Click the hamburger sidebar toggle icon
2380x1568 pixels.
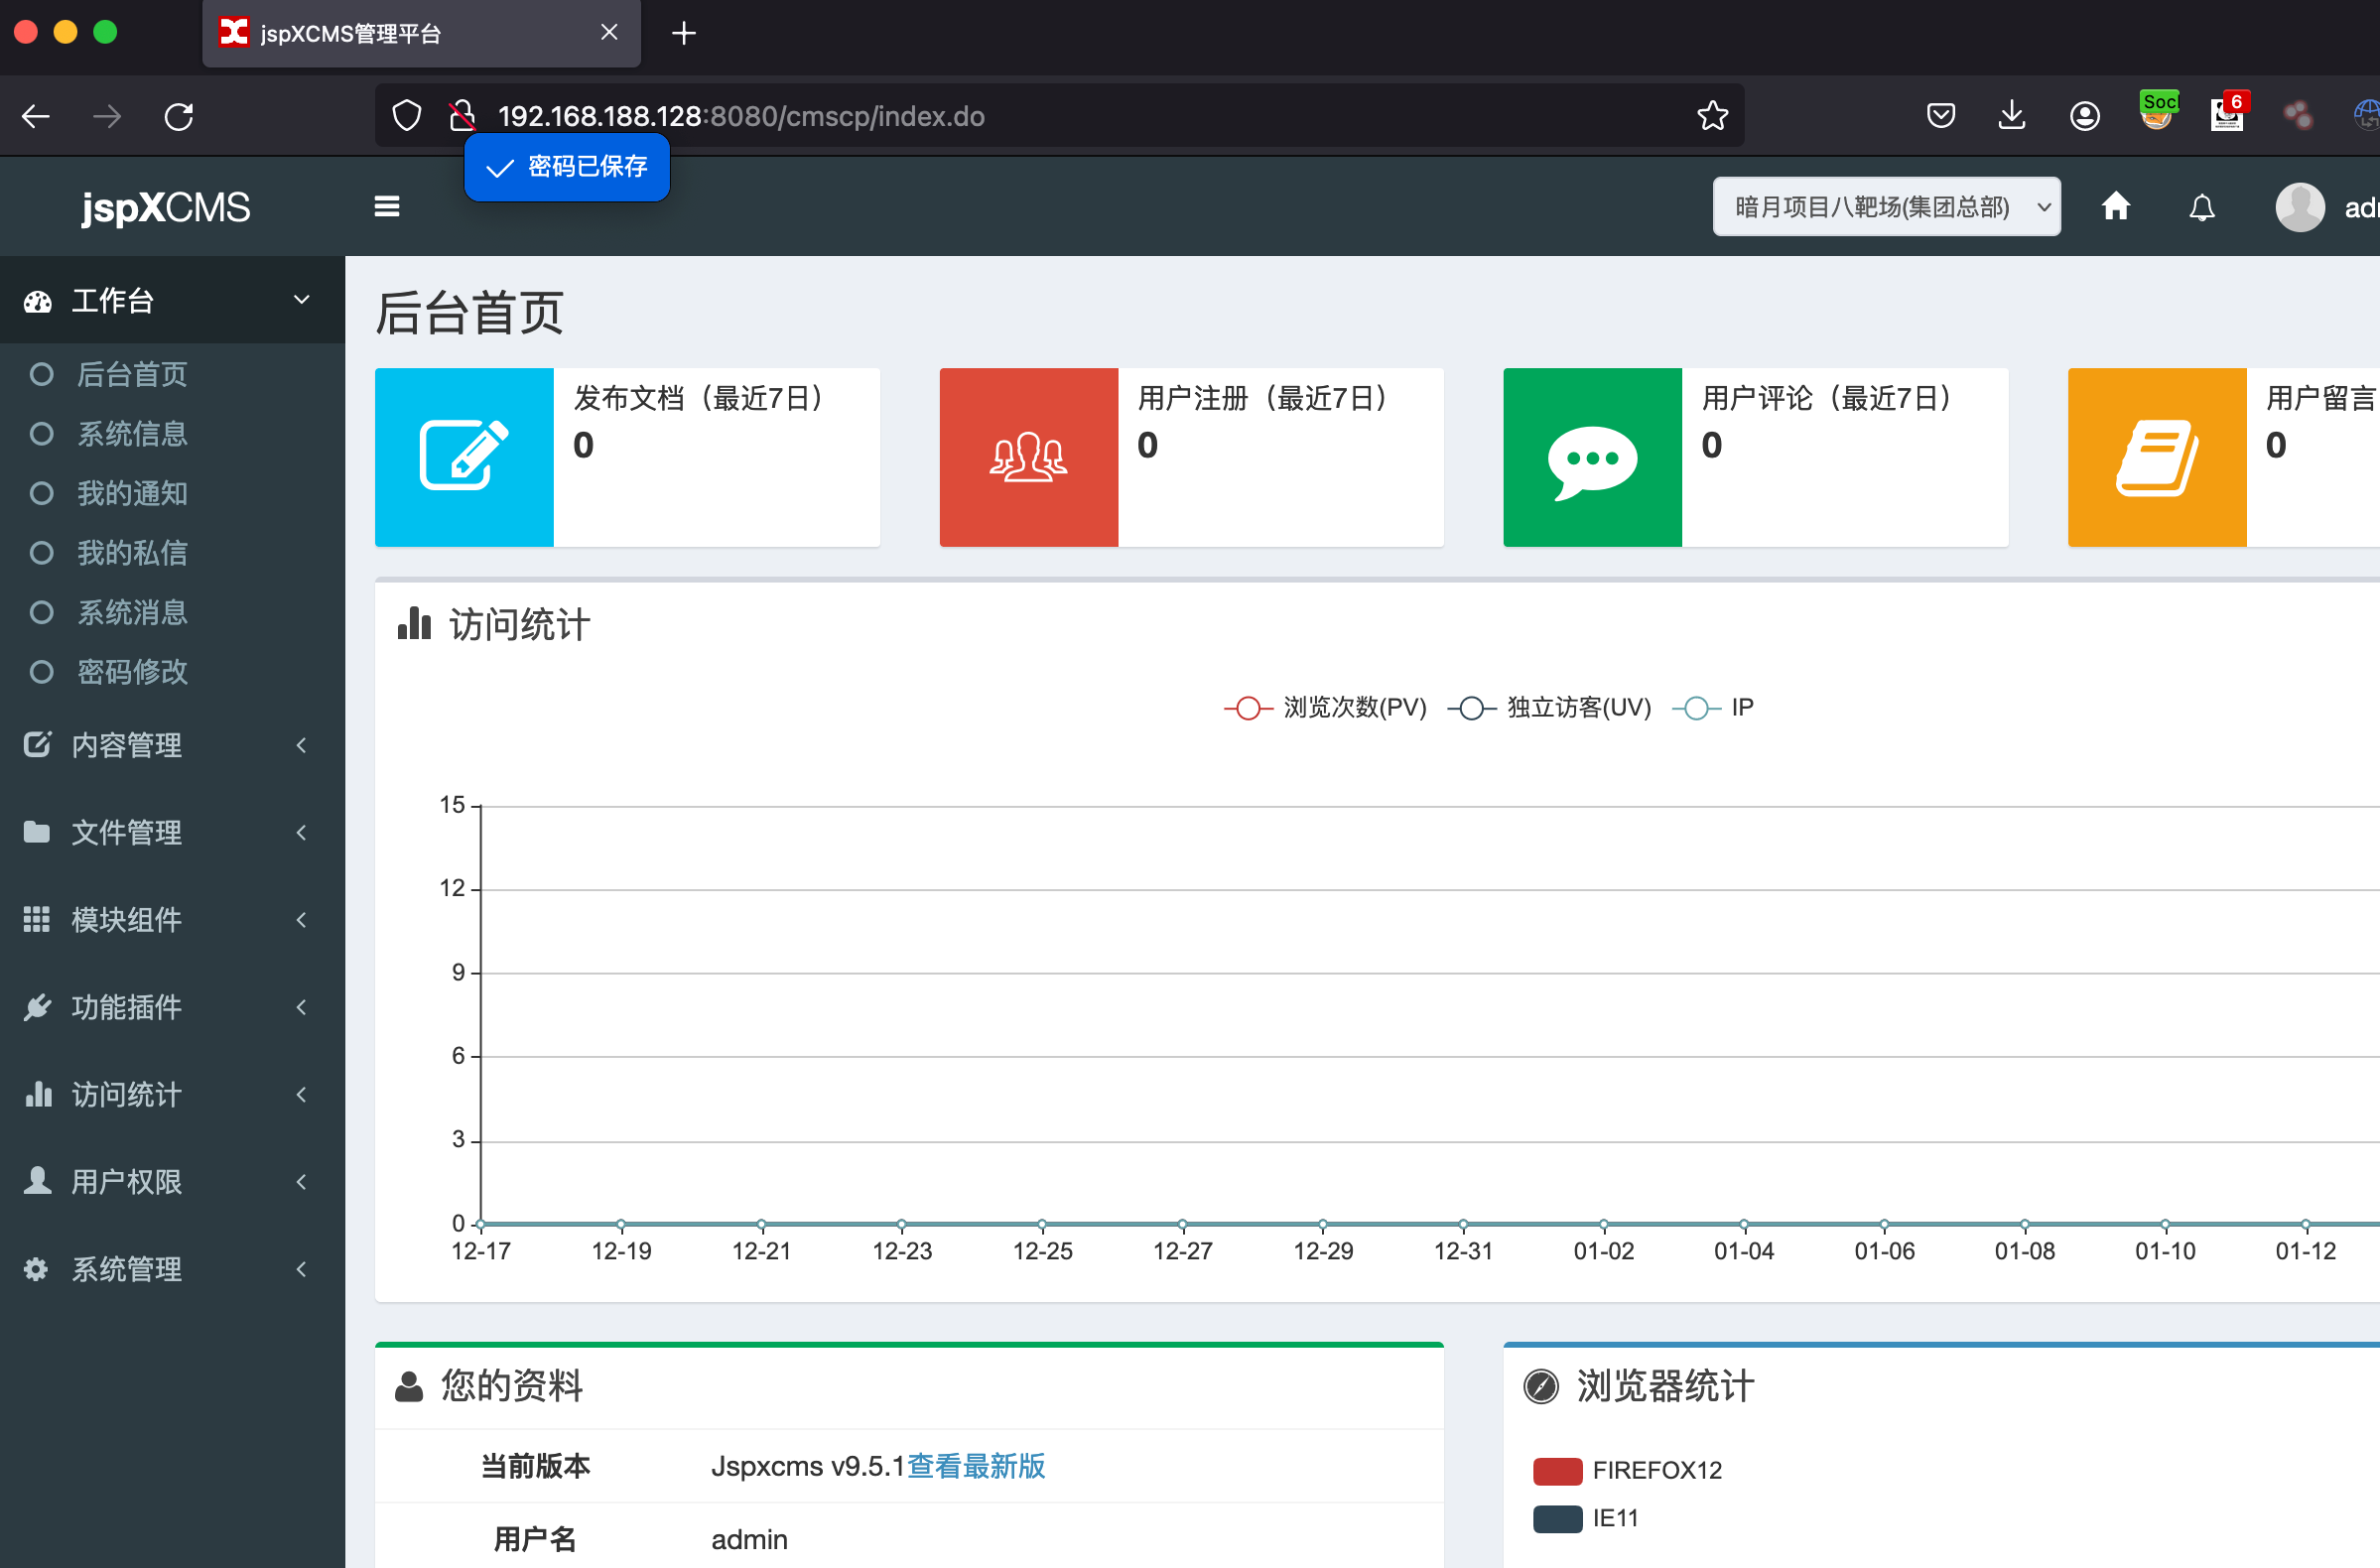pos(386,207)
